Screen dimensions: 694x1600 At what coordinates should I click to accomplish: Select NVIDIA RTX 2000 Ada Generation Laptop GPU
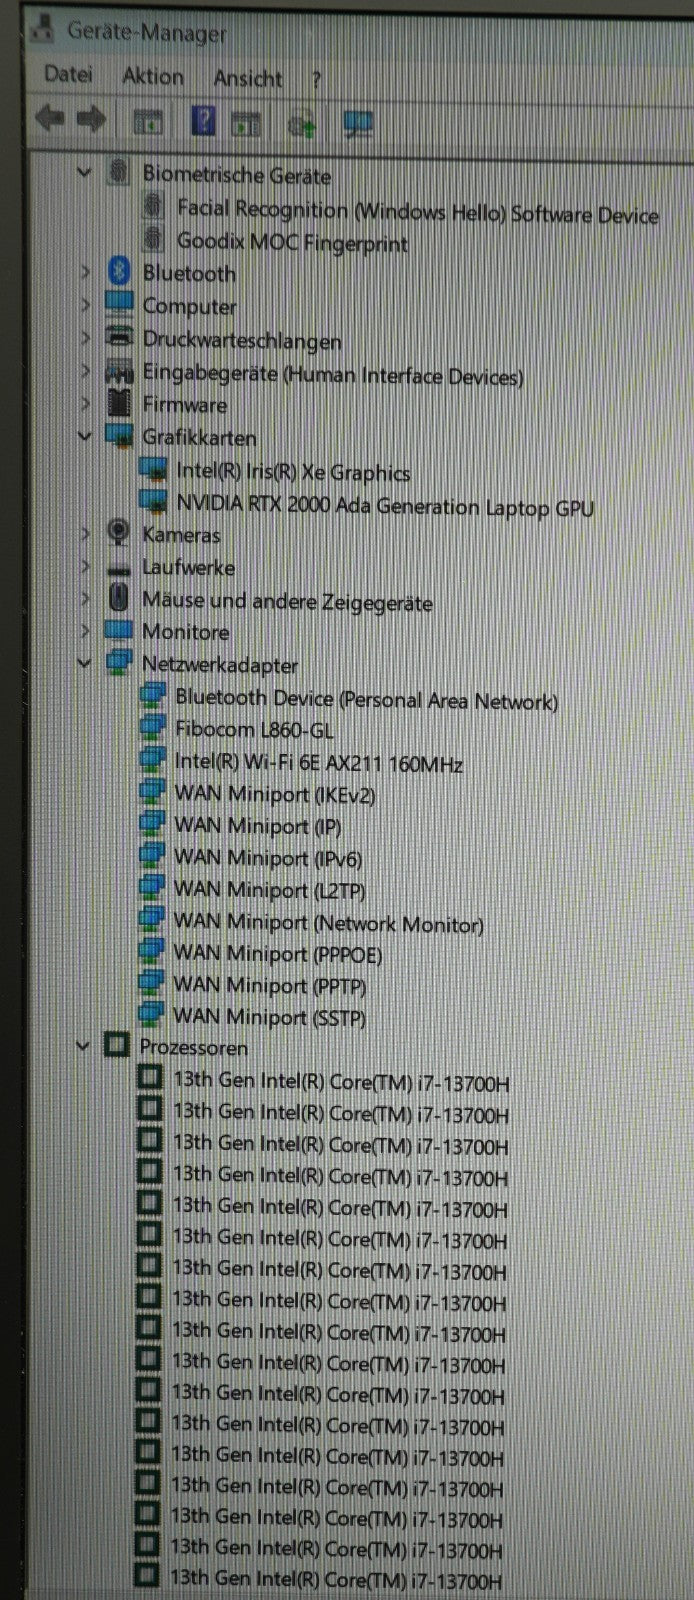click(385, 505)
